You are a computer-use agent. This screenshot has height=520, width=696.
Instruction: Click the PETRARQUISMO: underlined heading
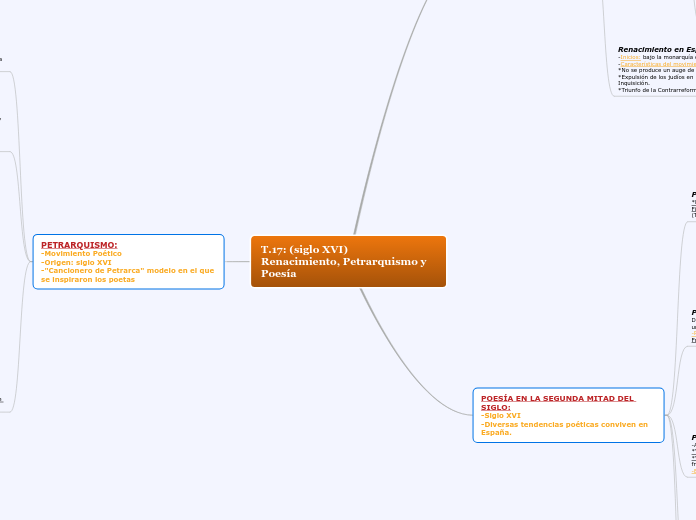point(79,245)
